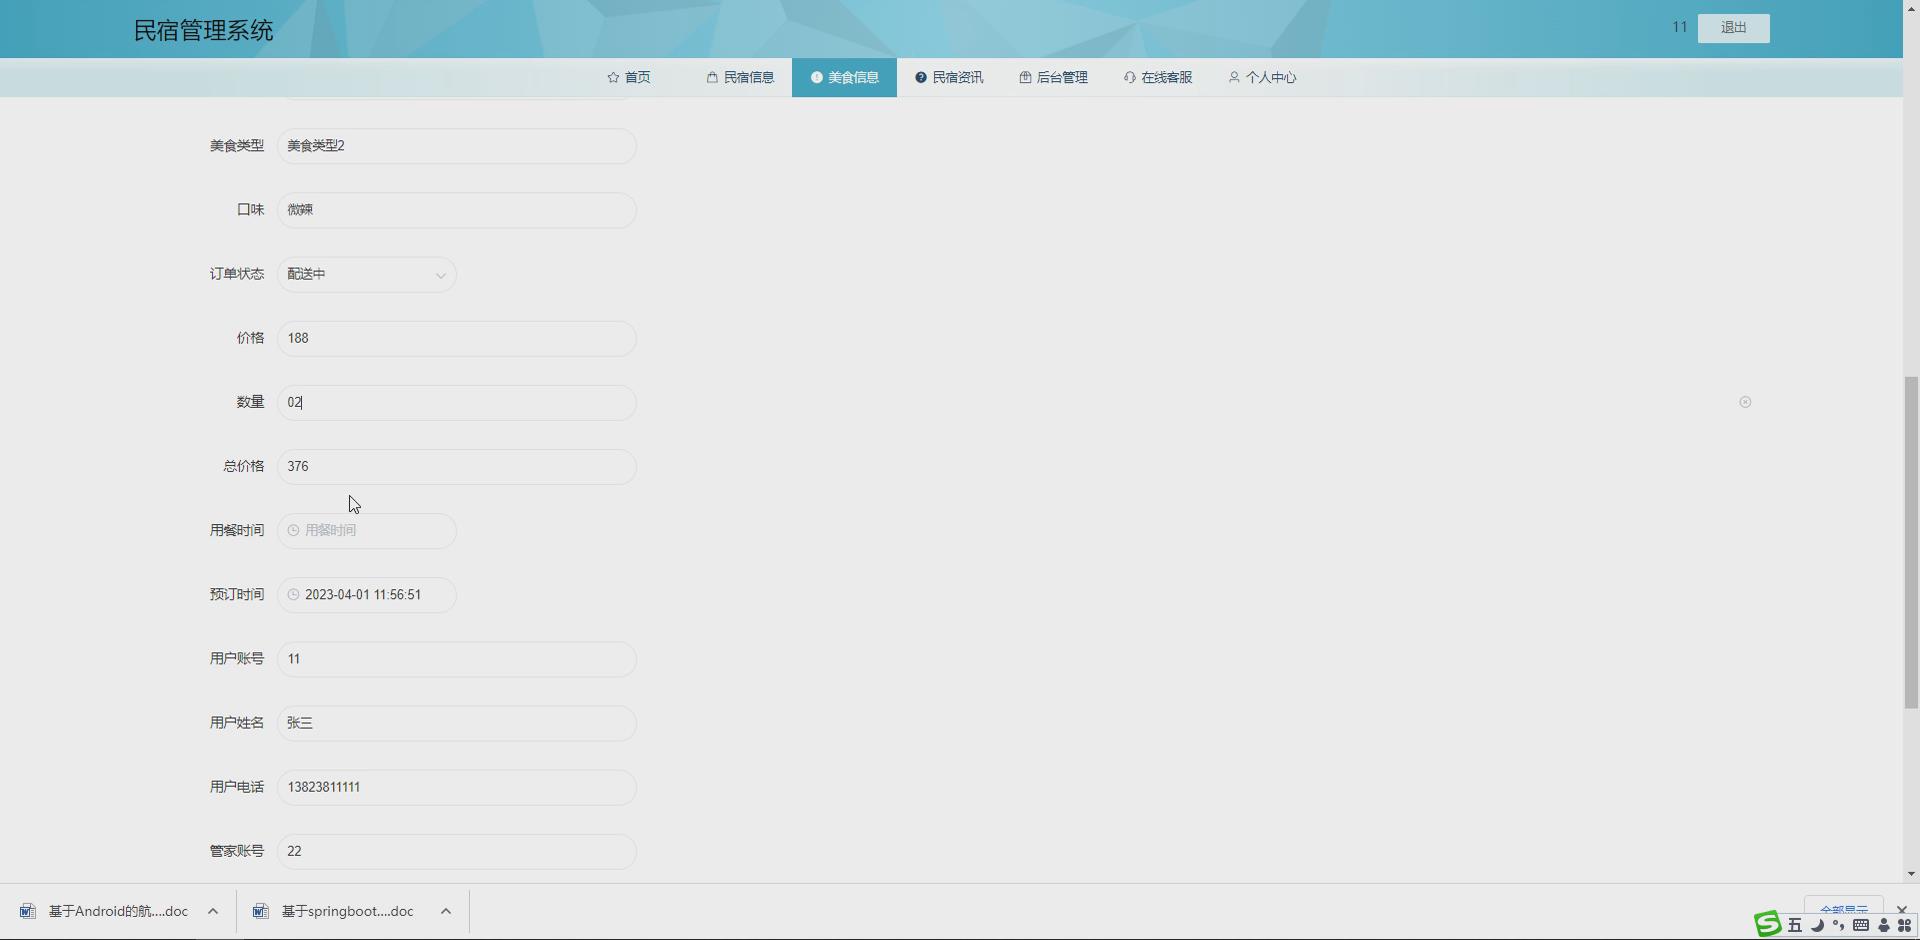Expand options for 基于Android doc download

coord(213,911)
